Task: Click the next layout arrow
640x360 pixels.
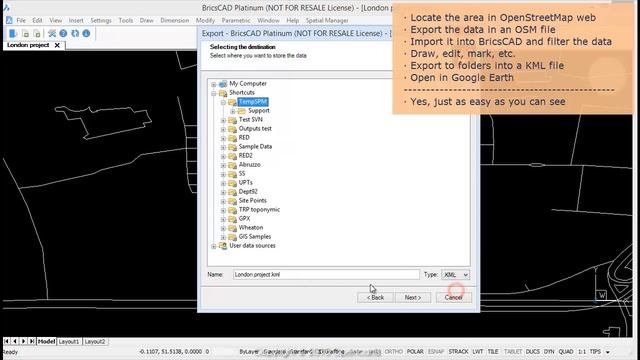Action: [x=24, y=341]
